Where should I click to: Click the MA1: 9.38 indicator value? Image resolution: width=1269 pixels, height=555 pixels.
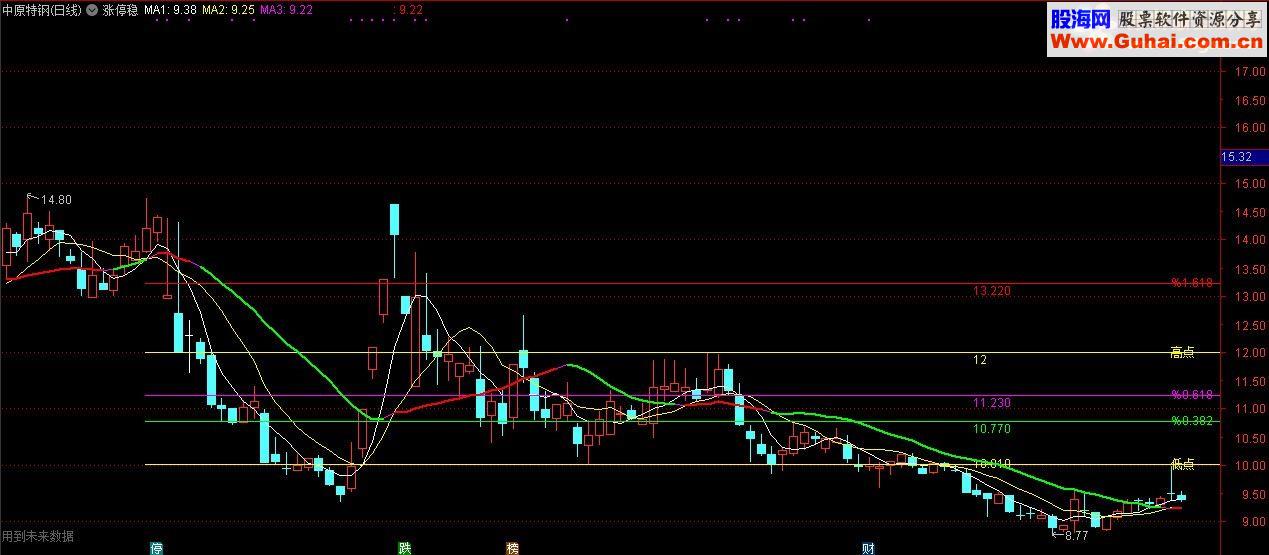(170, 9)
